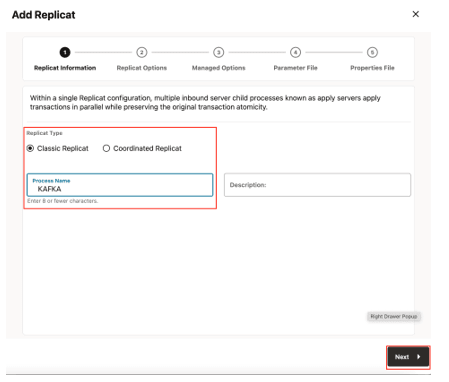The width and height of the screenshot is (449, 382).
Task: Jump to step 4 circle icon
Action: coord(295,52)
